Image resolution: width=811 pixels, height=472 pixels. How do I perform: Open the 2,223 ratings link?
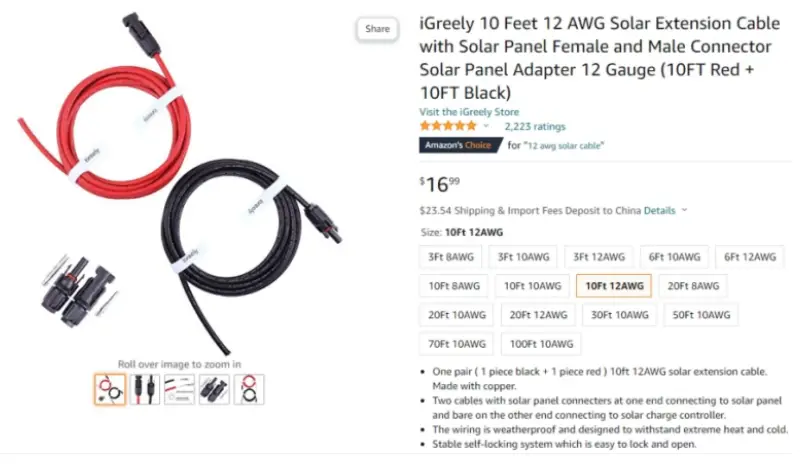[535, 126]
